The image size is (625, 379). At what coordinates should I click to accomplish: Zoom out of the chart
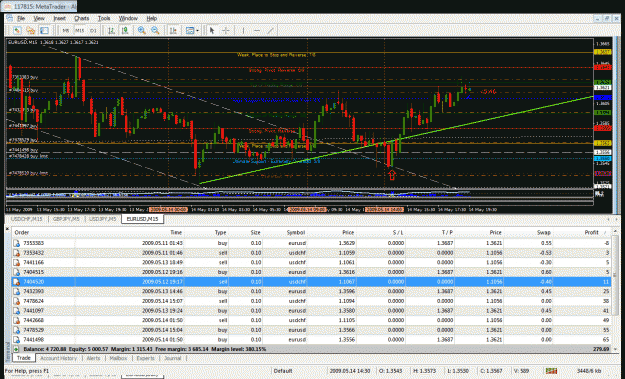(155, 30)
